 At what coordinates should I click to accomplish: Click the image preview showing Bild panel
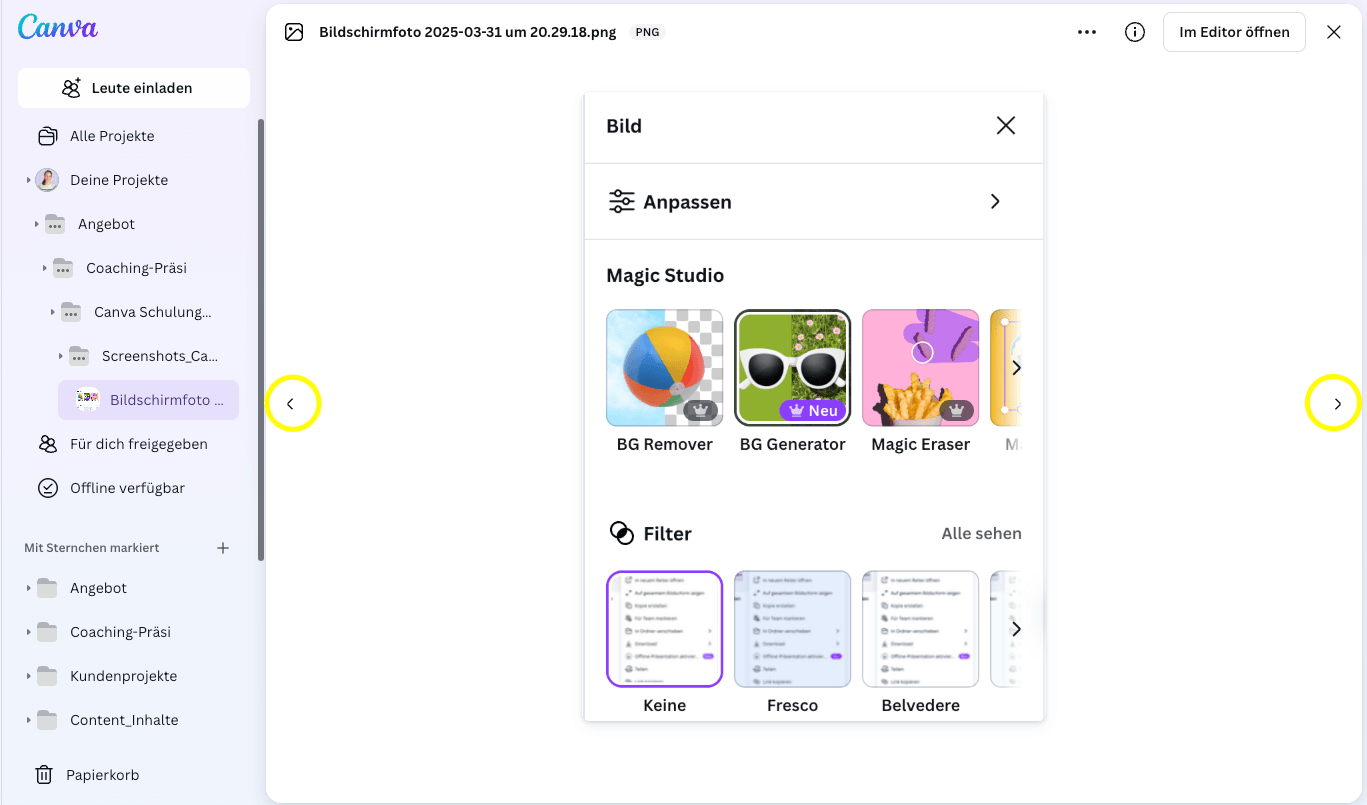click(813, 406)
